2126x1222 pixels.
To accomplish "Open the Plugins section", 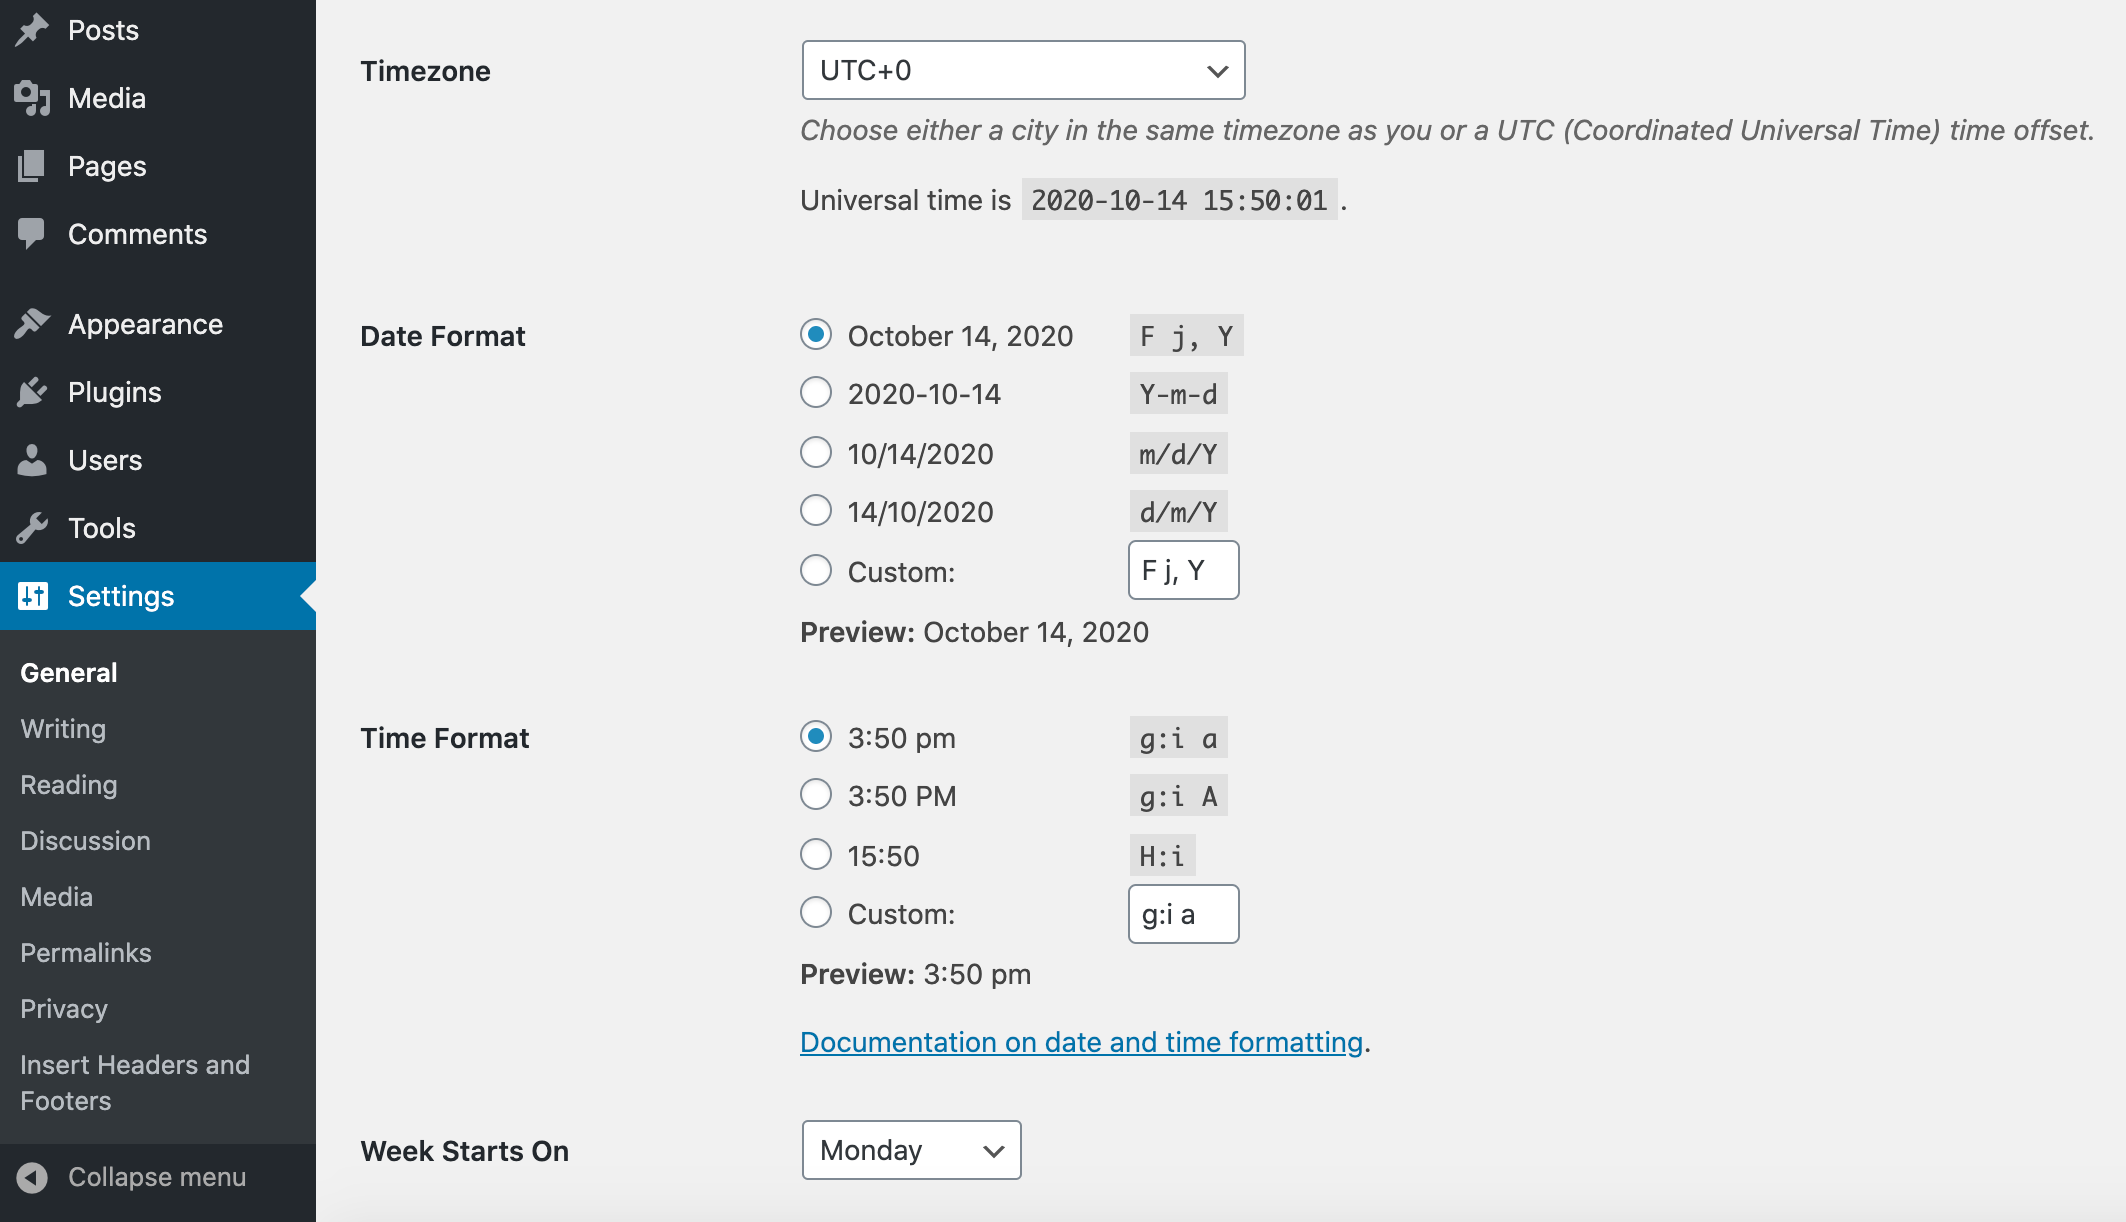I will click(x=33, y=391).
